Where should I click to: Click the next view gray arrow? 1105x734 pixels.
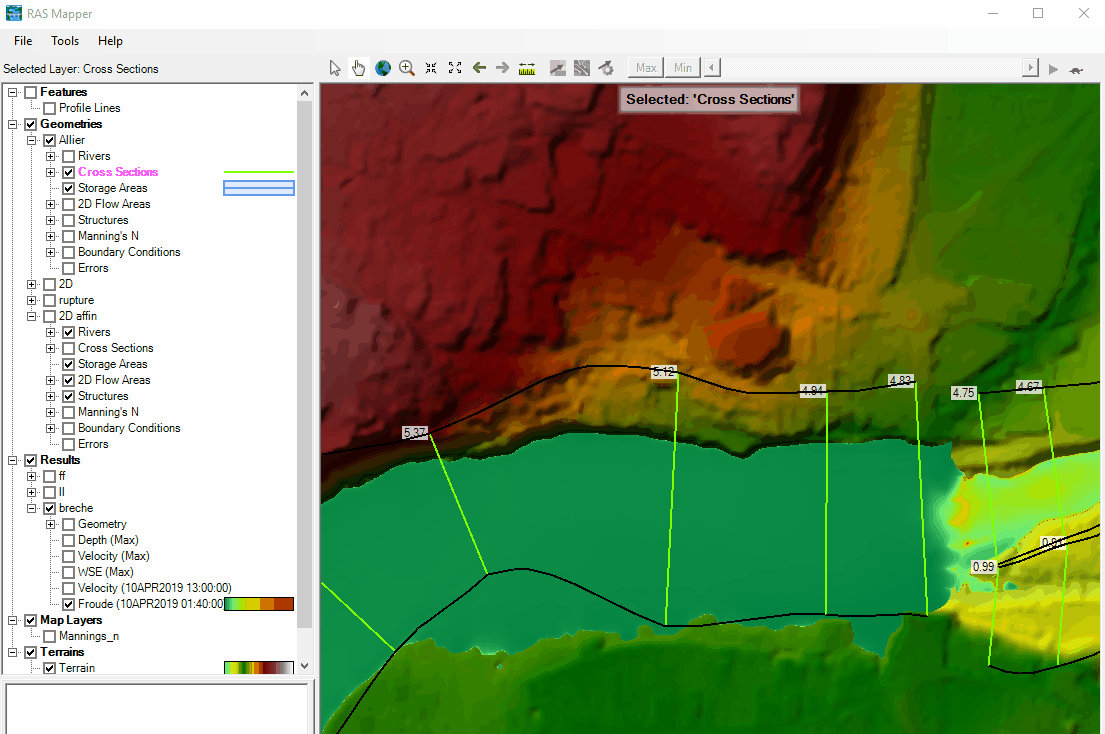(503, 68)
